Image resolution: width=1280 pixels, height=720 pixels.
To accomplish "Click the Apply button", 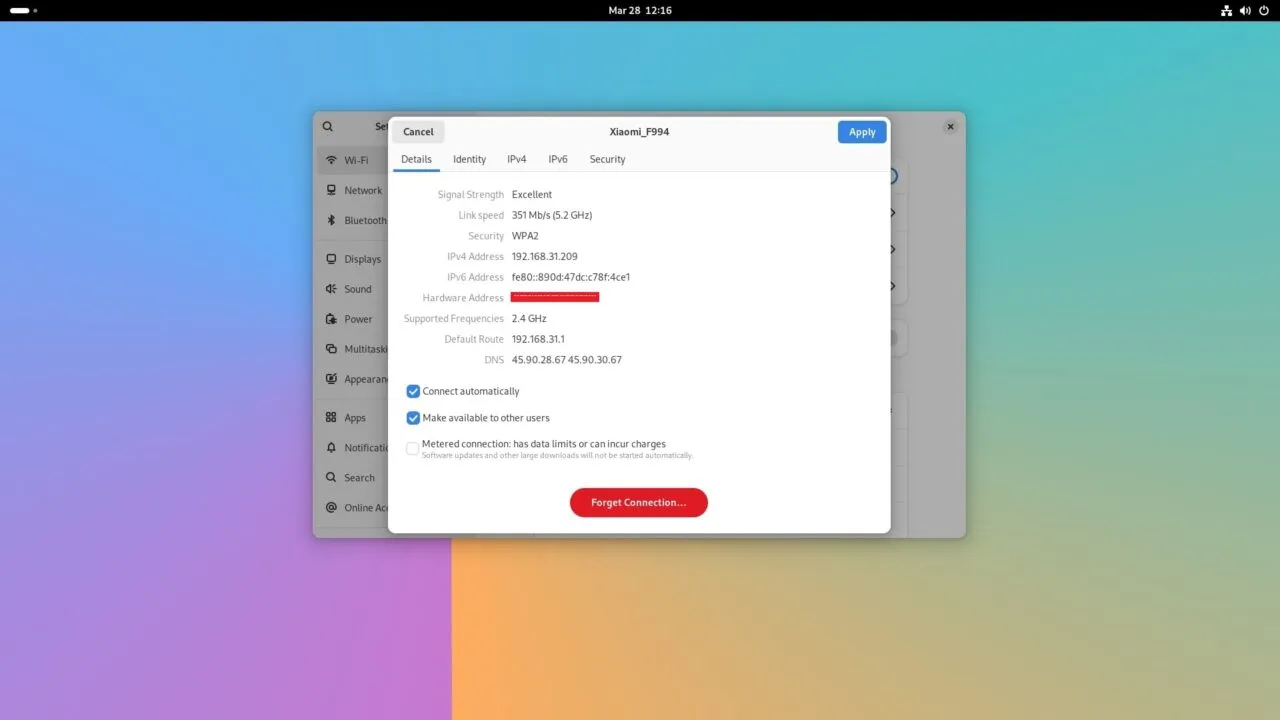I will click(x=861, y=132).
